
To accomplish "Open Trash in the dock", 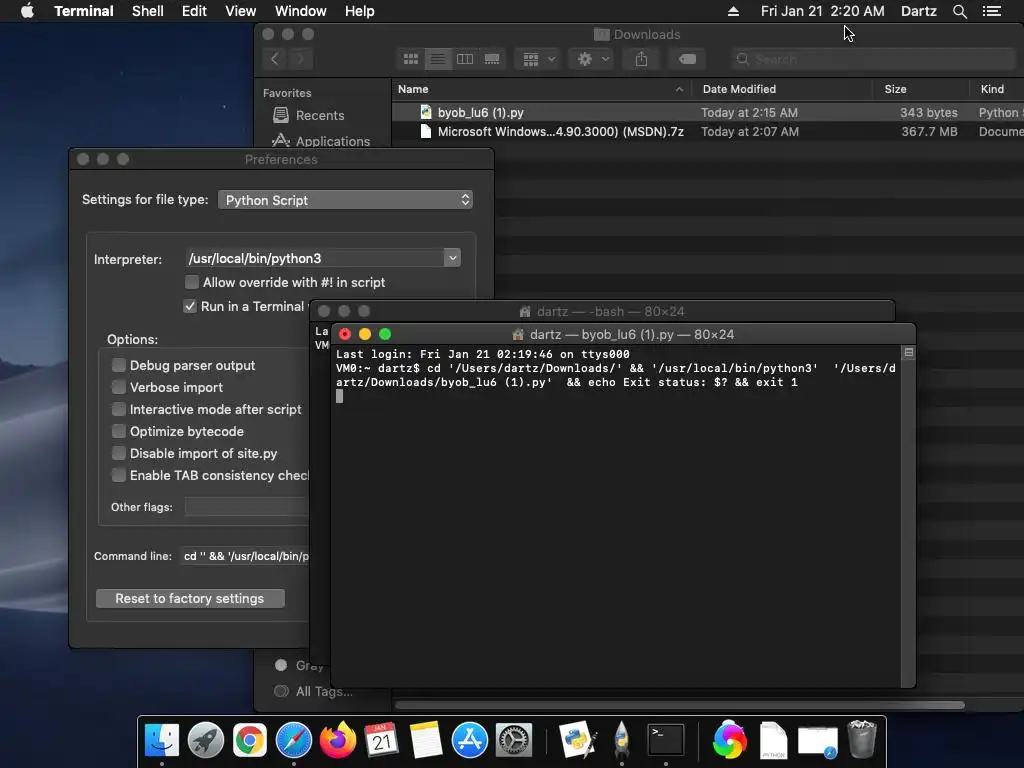I will tap(861, 741).
